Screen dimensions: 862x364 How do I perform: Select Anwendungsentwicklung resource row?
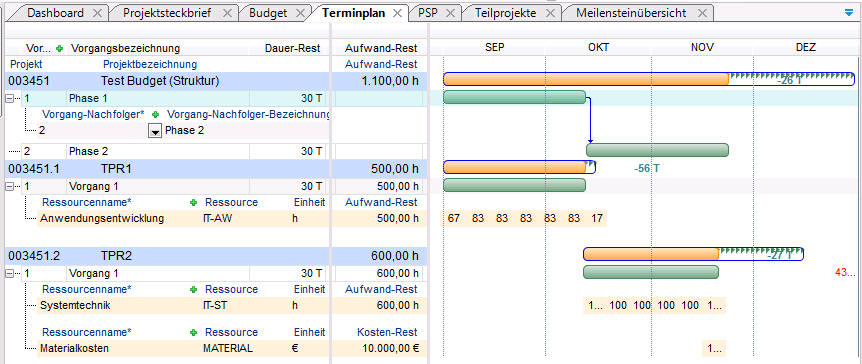point(231,218)
